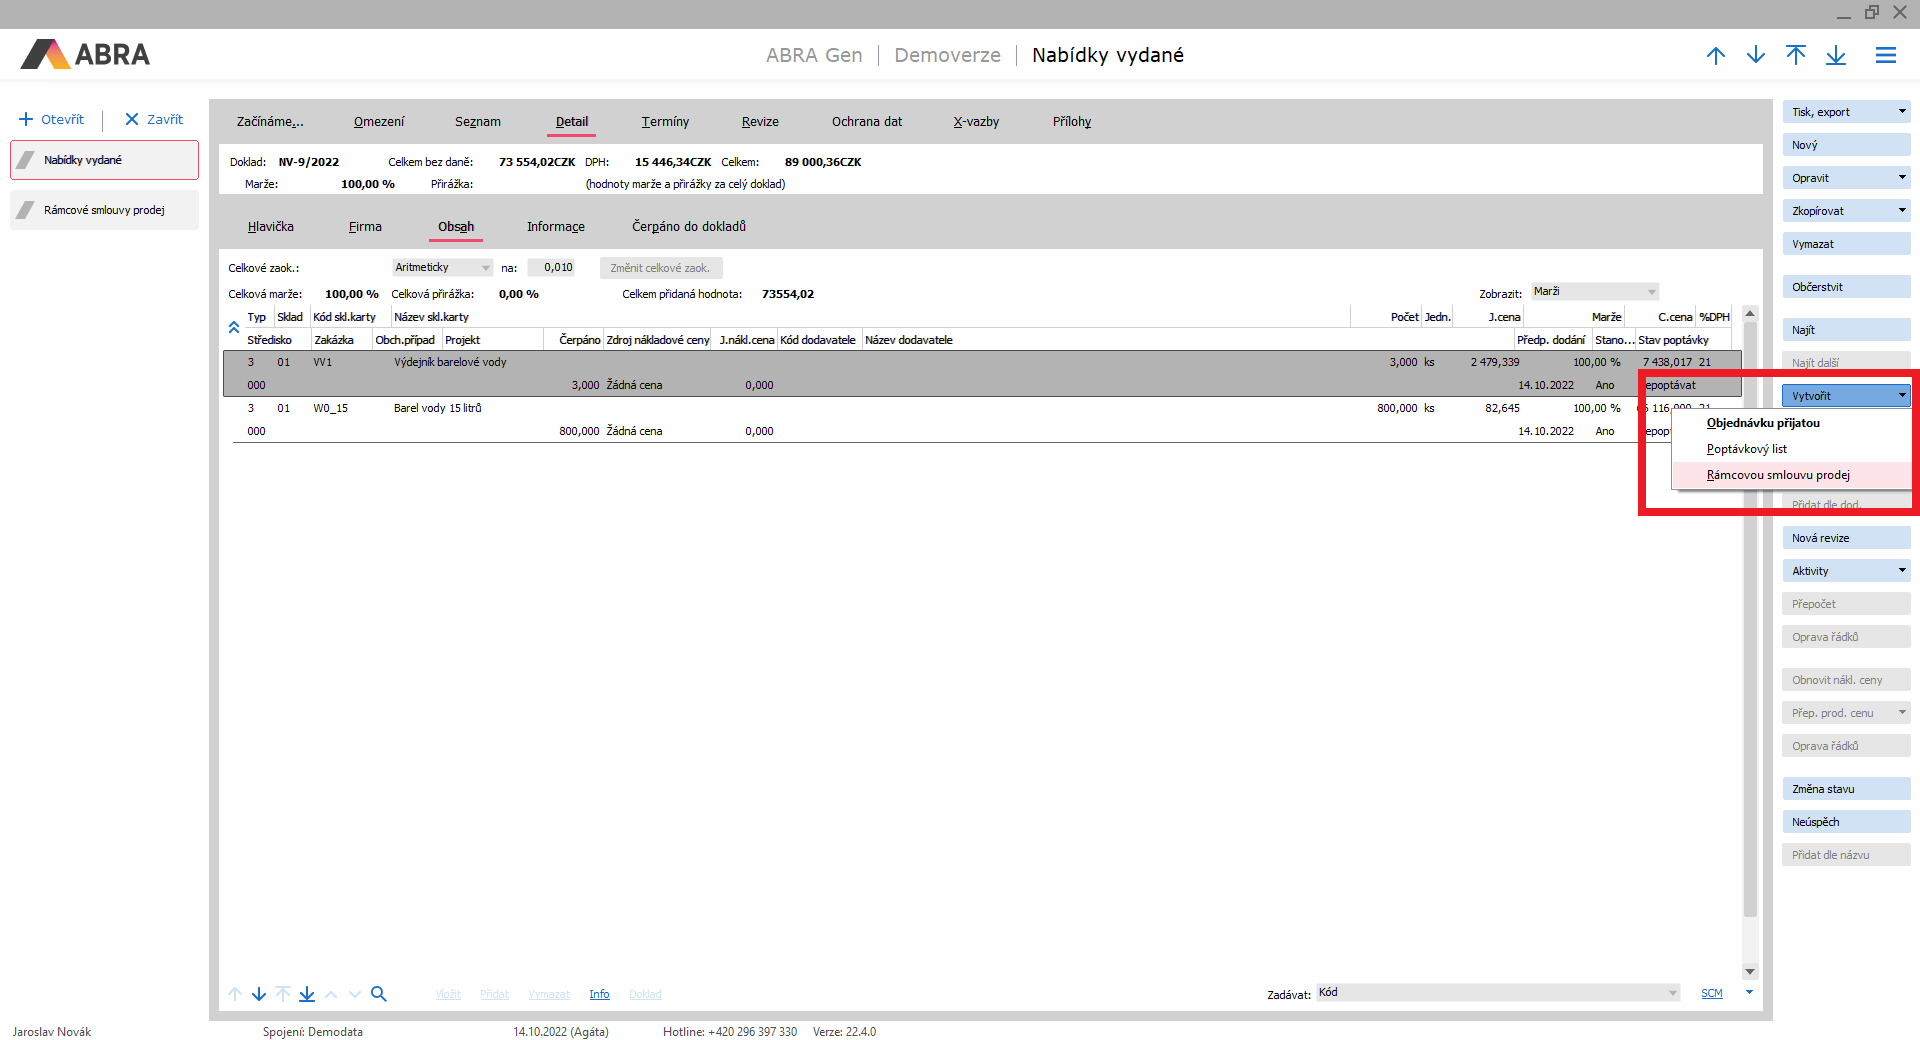Click the Info link below grid
Screen dimensions: 1920x1040
pyautogui.click(x=599, y=994)
